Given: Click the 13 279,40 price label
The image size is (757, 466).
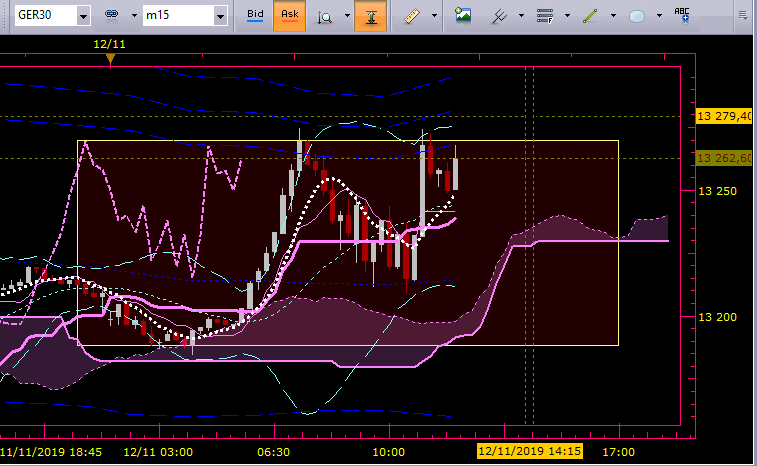Looking at the screenshot, I should pos(724,116).
